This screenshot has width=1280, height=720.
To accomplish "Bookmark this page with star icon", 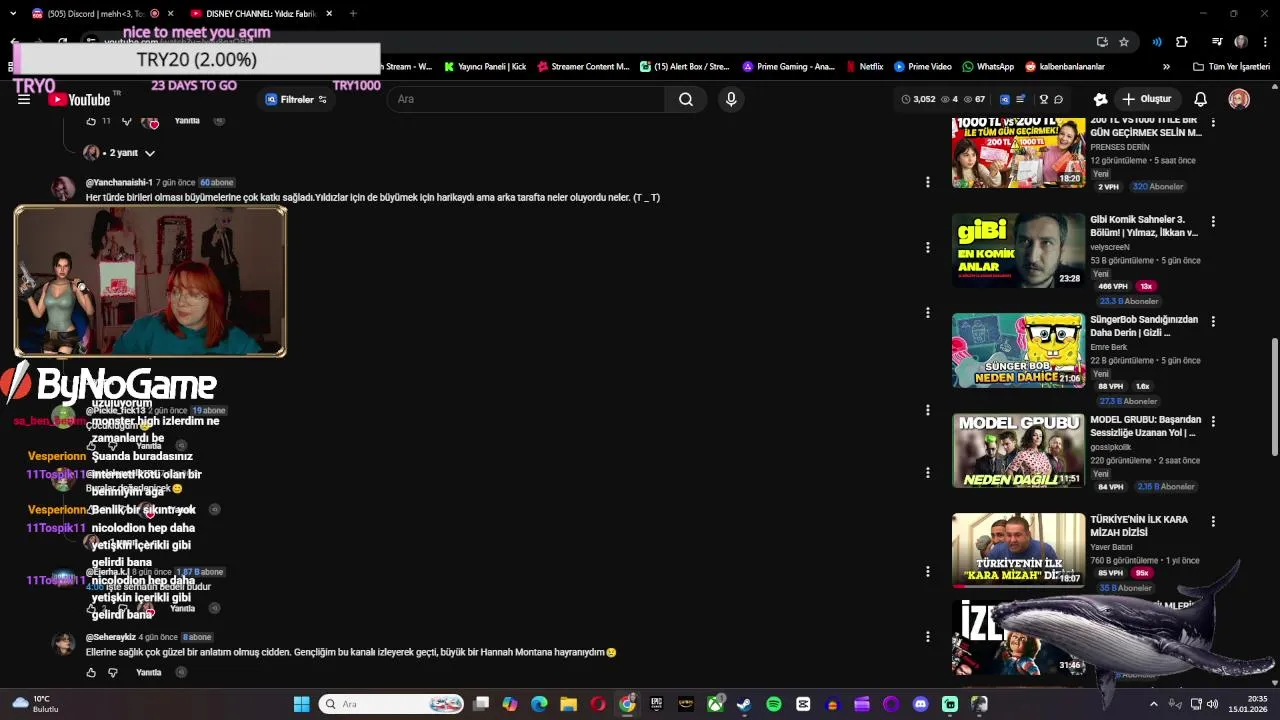I will point(1124,42).
